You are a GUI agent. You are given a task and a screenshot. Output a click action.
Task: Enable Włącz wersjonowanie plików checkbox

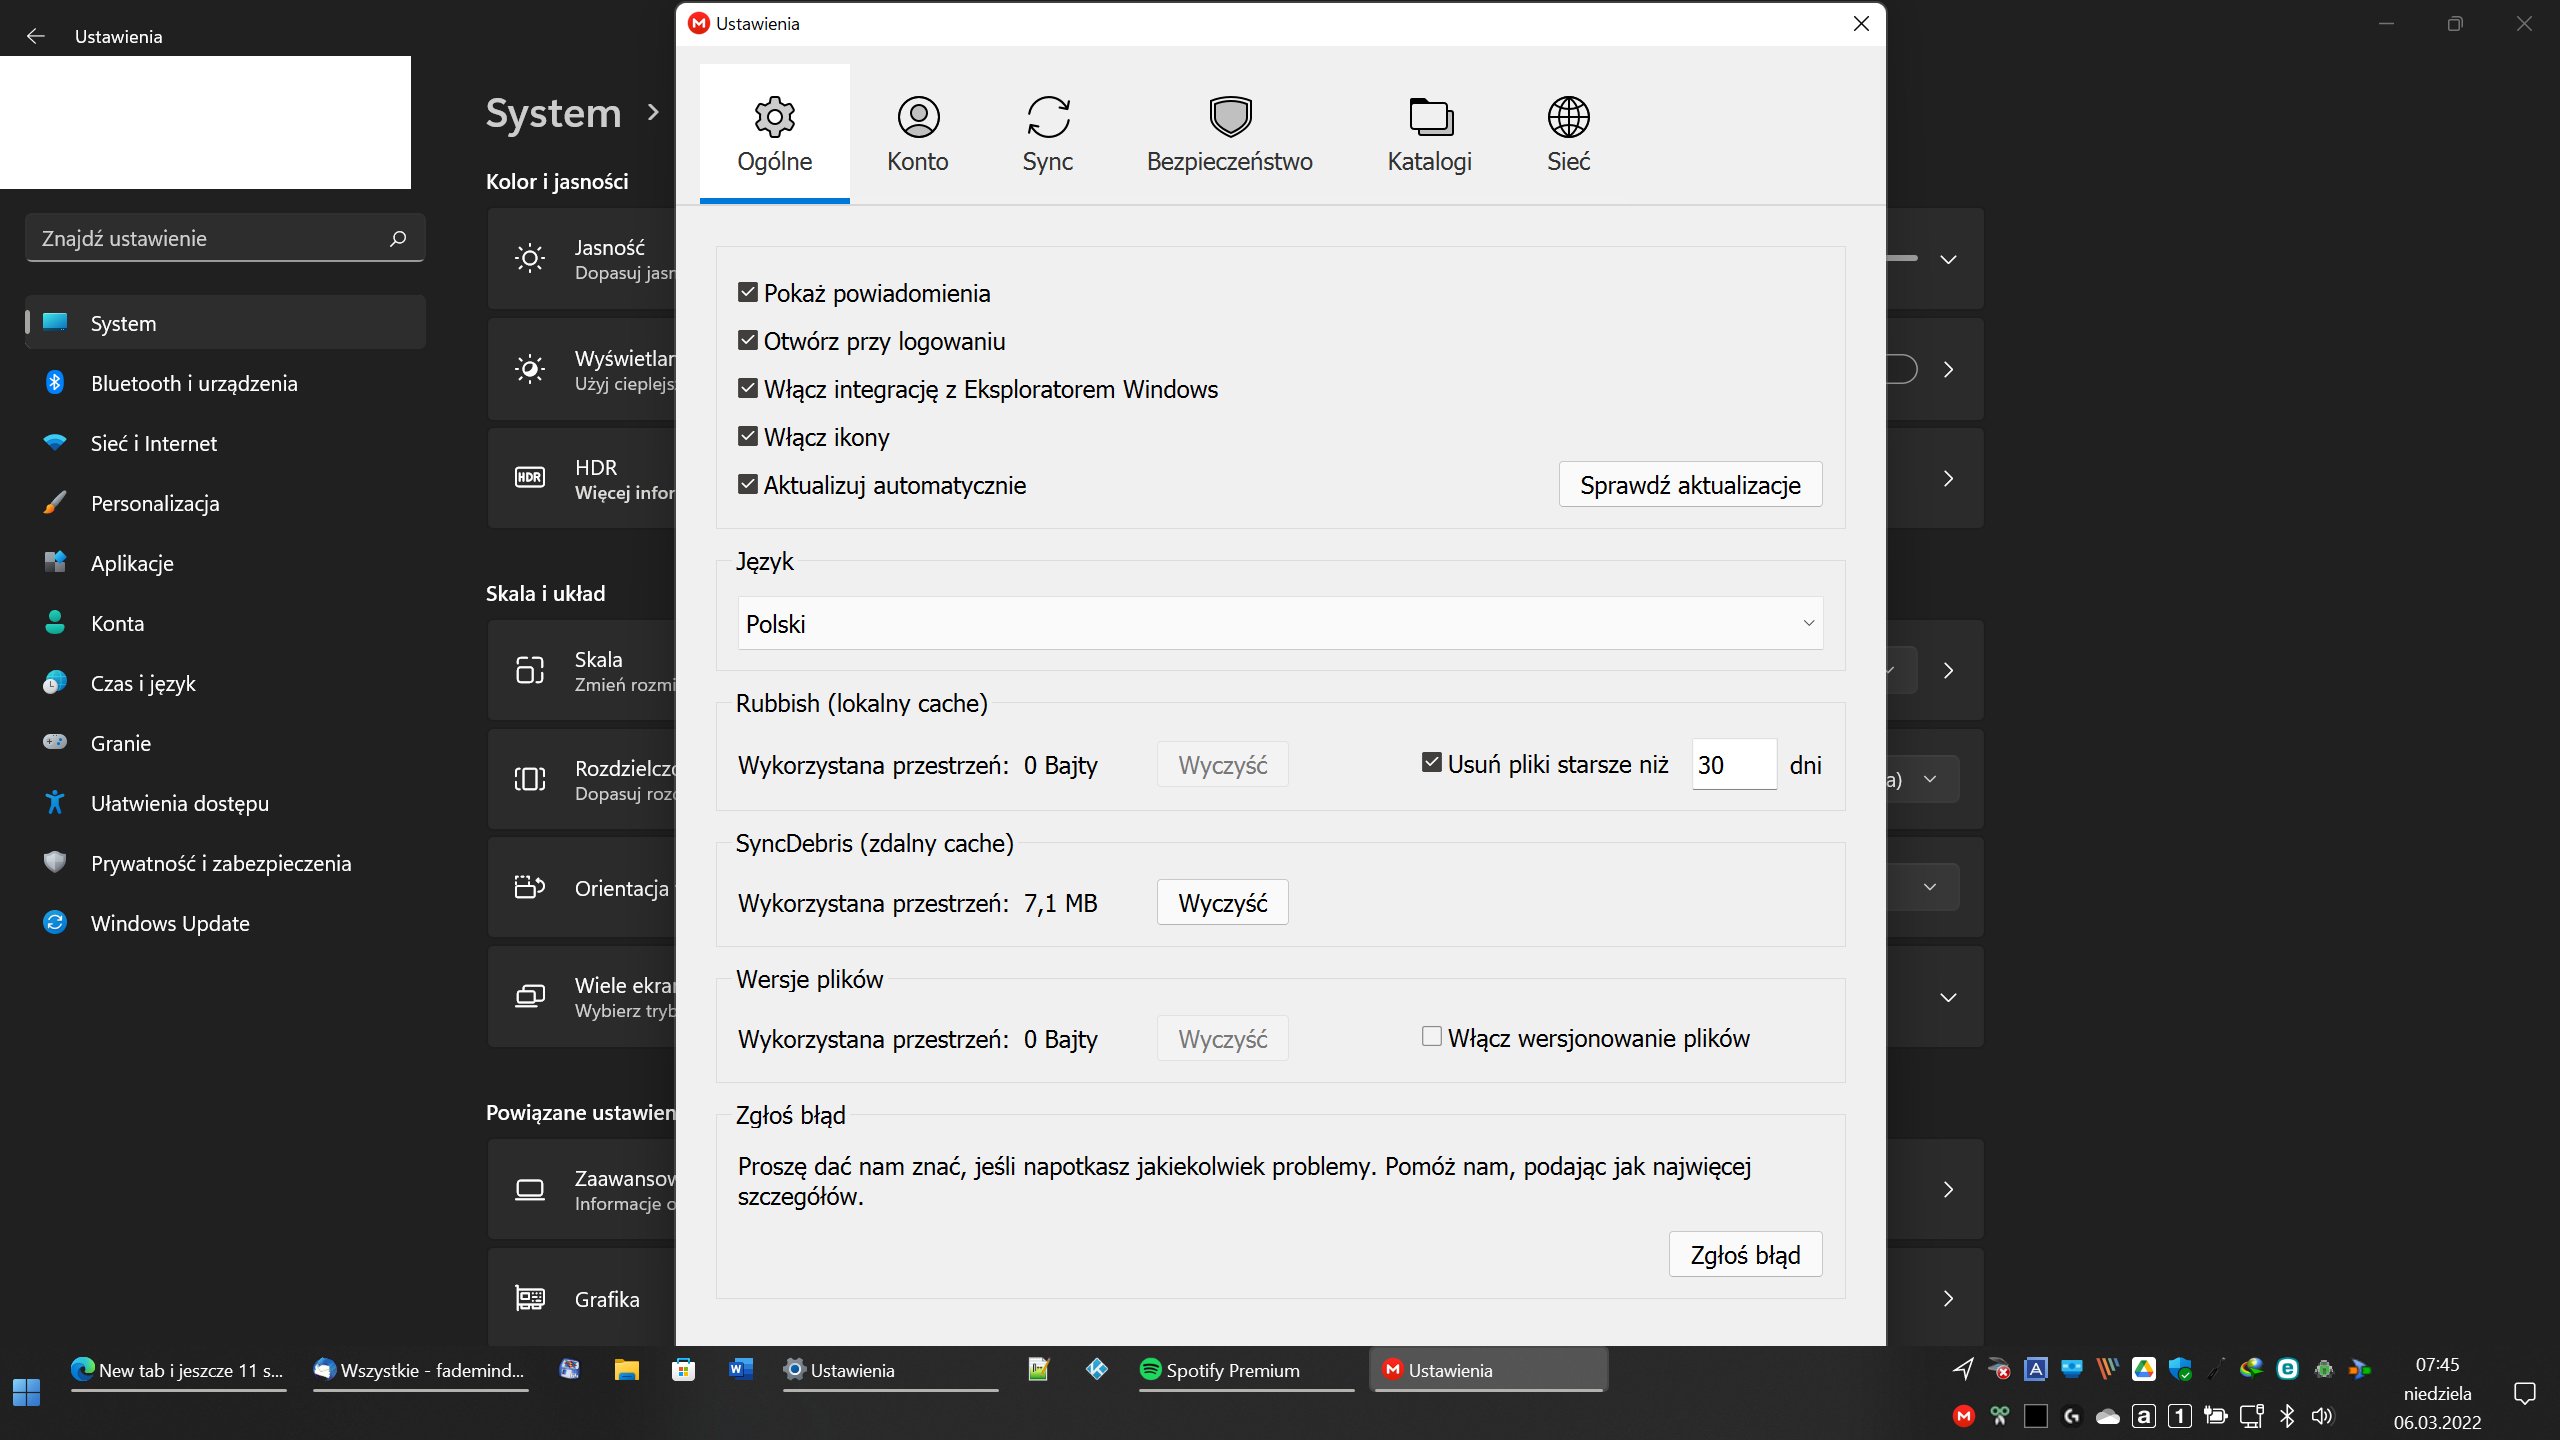coord(1431,1037)
